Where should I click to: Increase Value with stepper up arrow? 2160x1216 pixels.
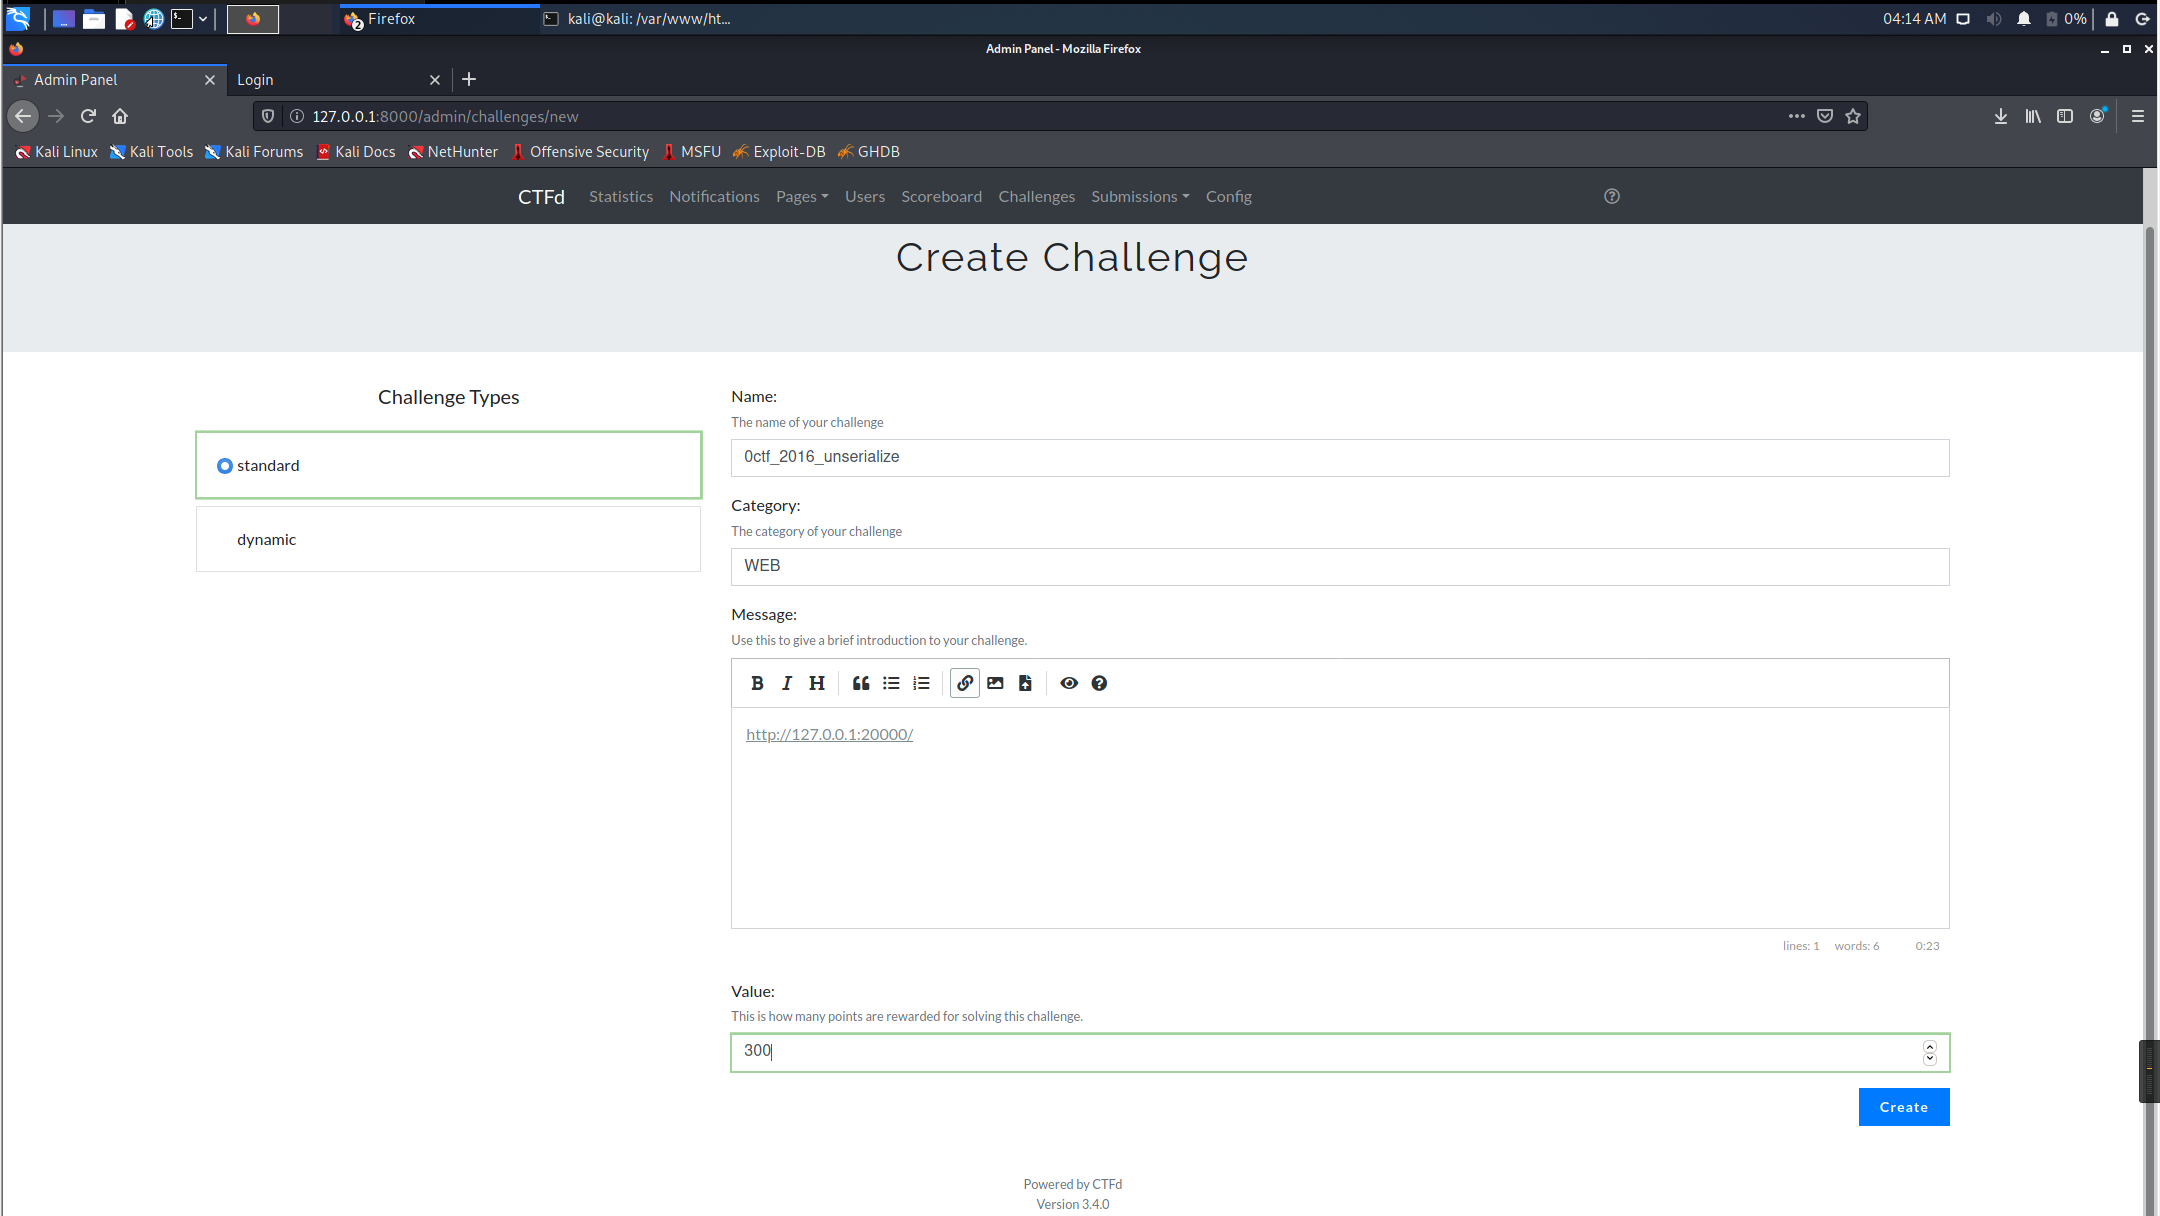[x=1930, y=1046]
